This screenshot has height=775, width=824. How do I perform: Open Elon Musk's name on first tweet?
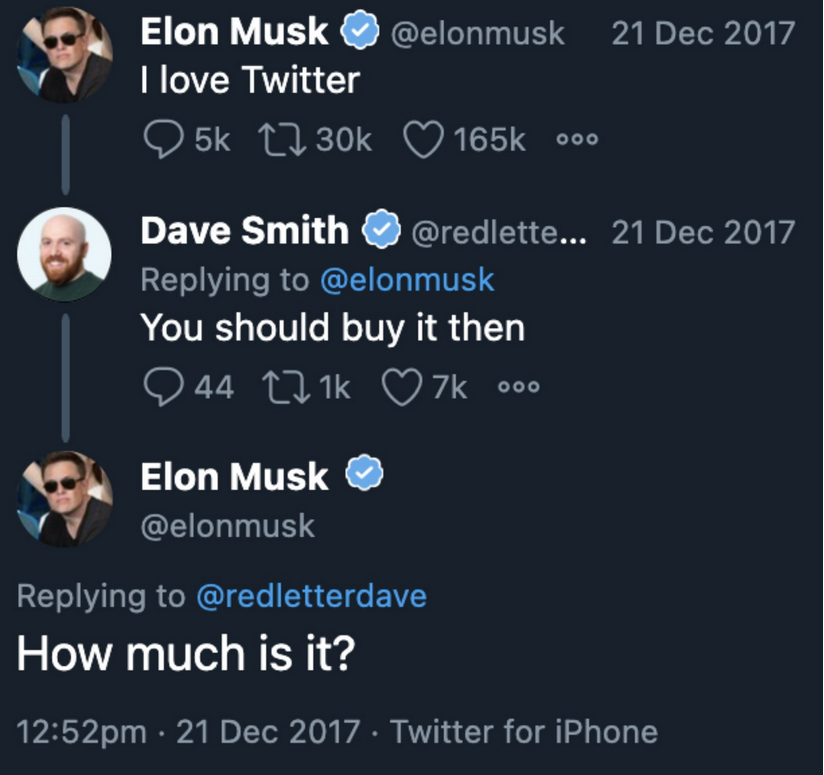[x=234, y=32]
